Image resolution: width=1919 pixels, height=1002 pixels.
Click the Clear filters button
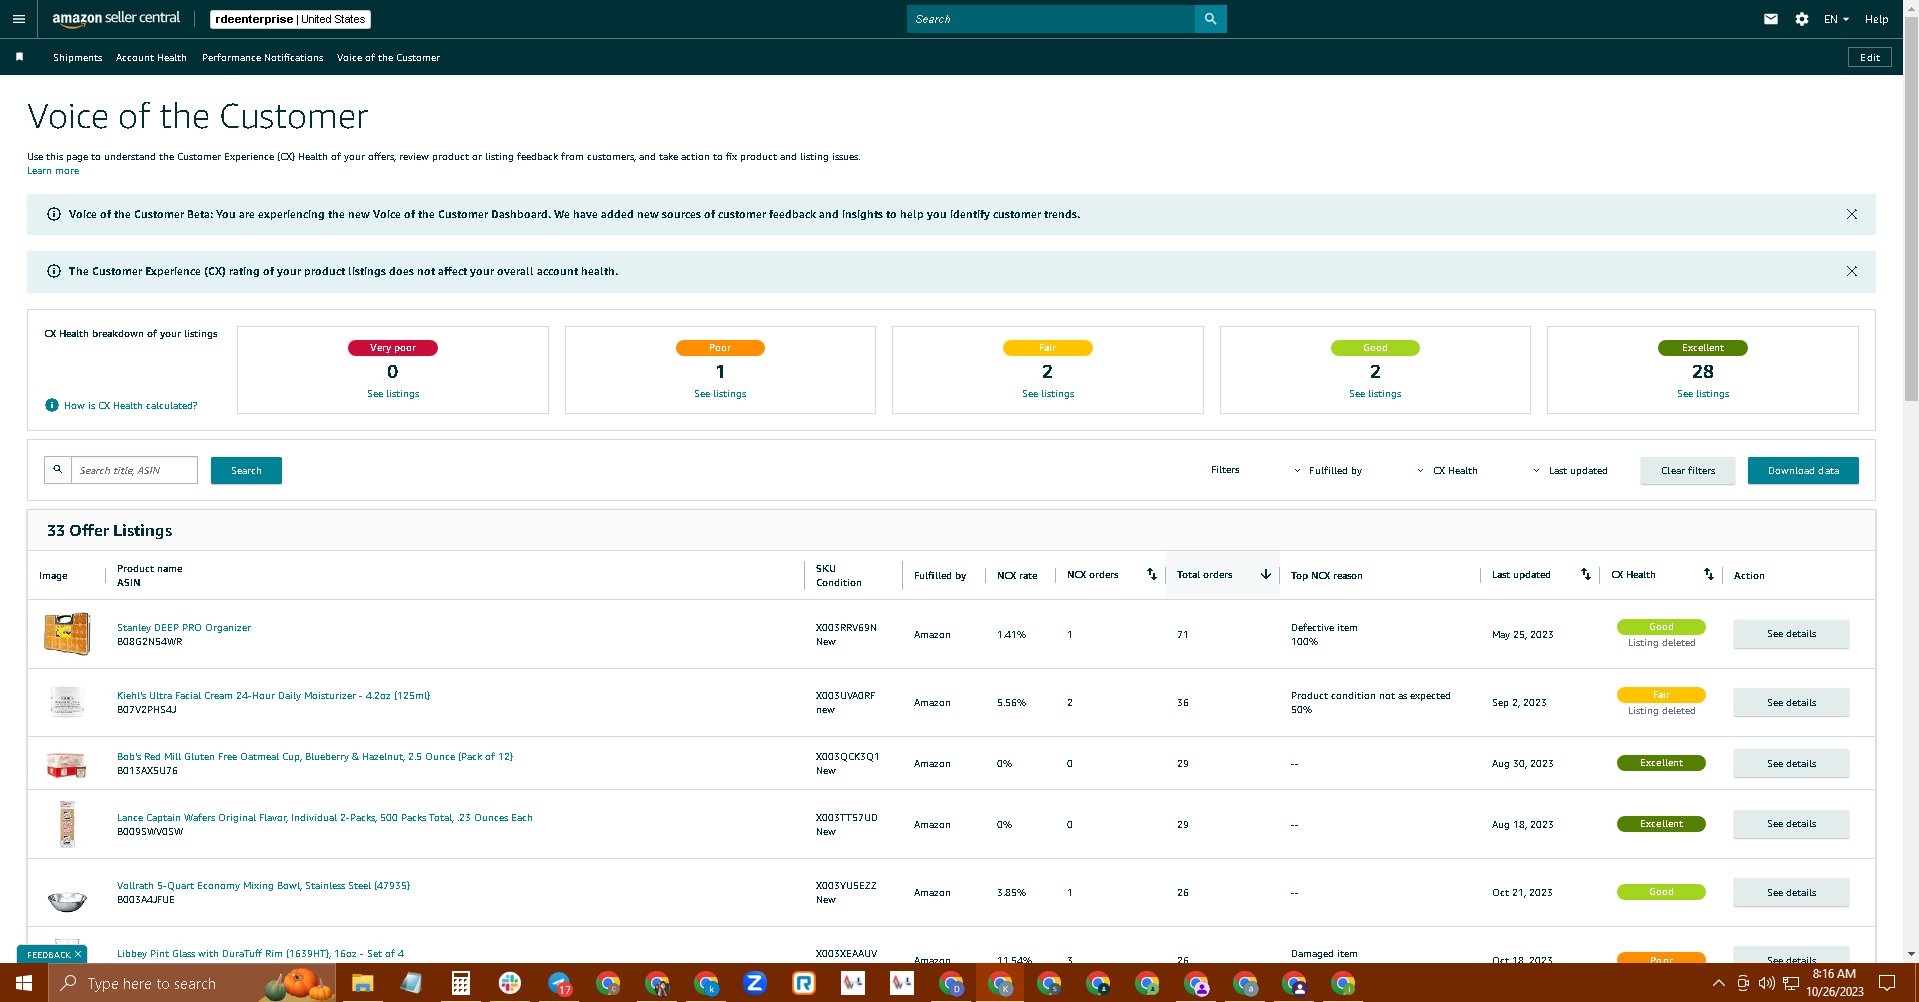coord(1687,470)
